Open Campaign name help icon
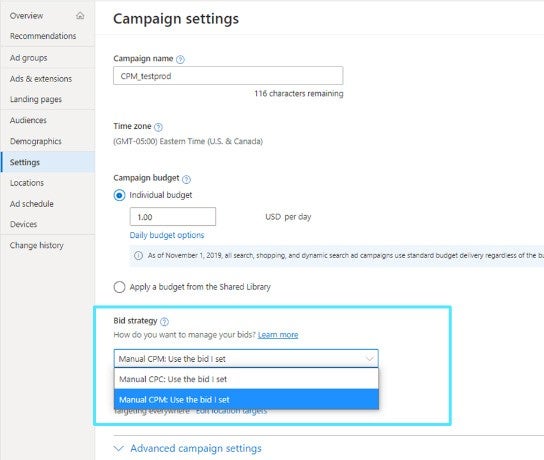Viewport: 544px width, 460px height. (x=180, y=59)
